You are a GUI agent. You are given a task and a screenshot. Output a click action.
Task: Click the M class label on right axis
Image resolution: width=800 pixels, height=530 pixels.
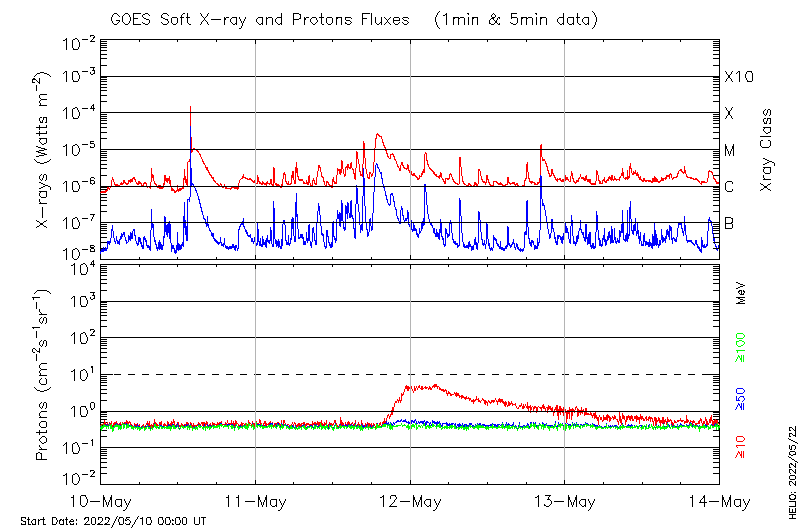730,151
